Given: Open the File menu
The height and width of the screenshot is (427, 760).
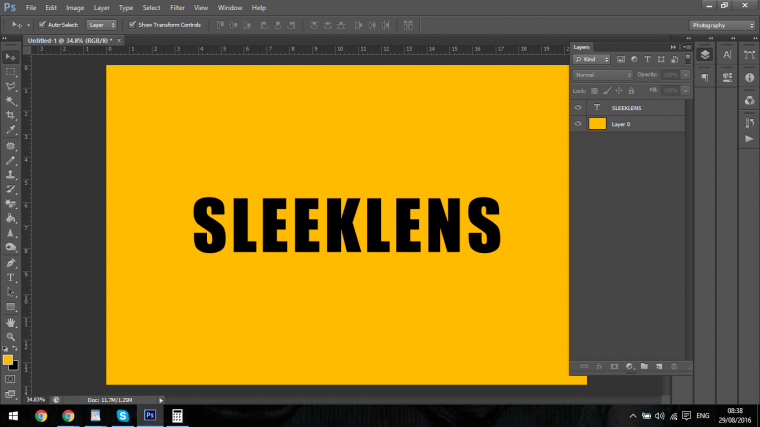Looking at the screenshot, I should (x=31, y=8).
